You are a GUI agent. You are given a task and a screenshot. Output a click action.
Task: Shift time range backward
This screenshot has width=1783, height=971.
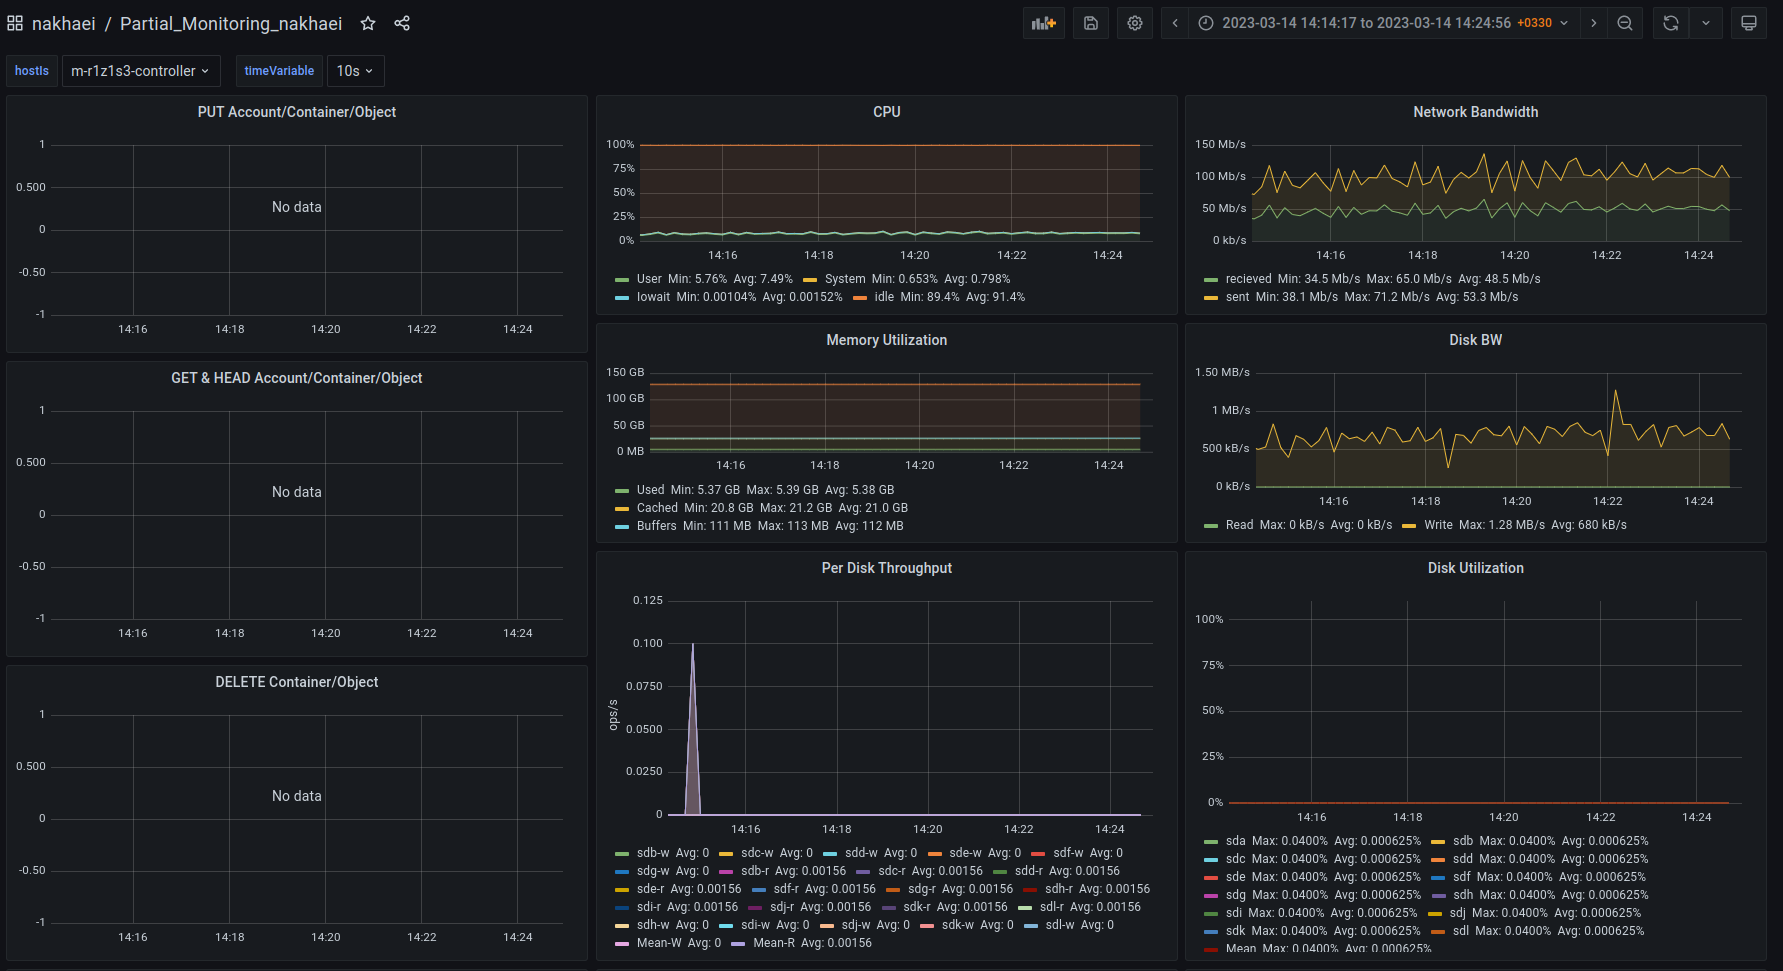click(x=1175, y=23)
